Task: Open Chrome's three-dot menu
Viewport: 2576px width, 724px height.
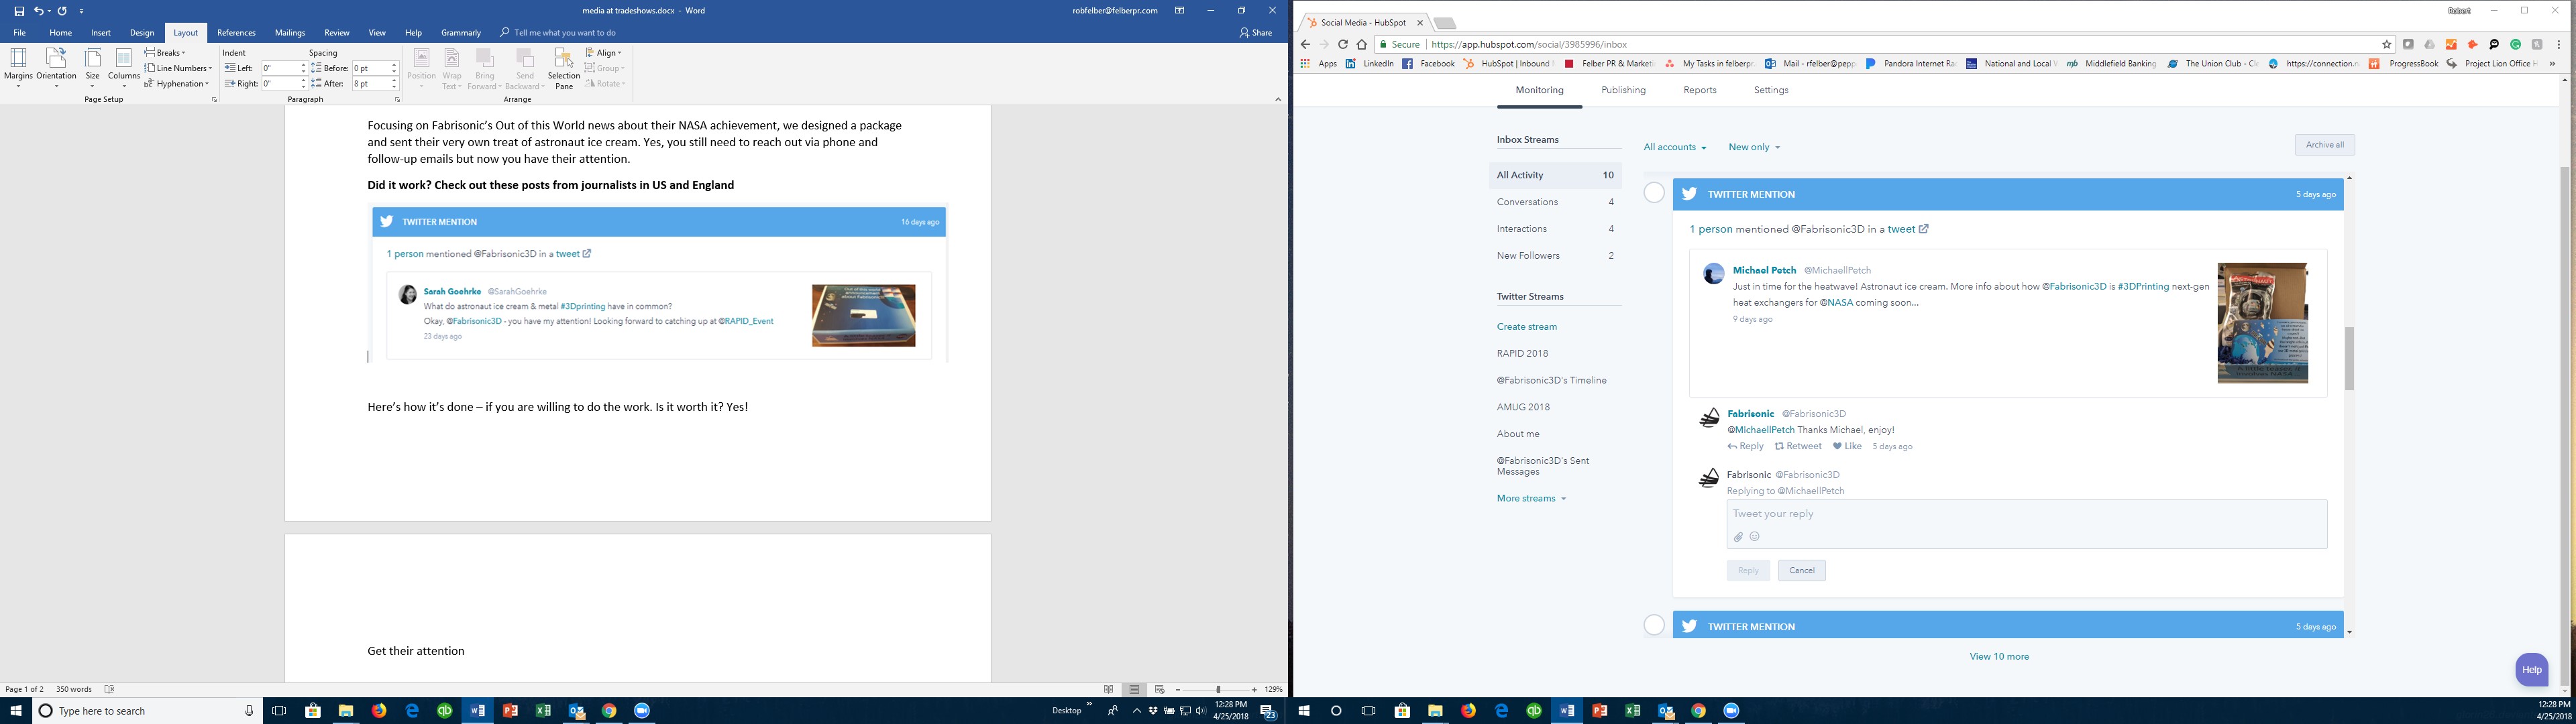Action: coord(2559,44)
